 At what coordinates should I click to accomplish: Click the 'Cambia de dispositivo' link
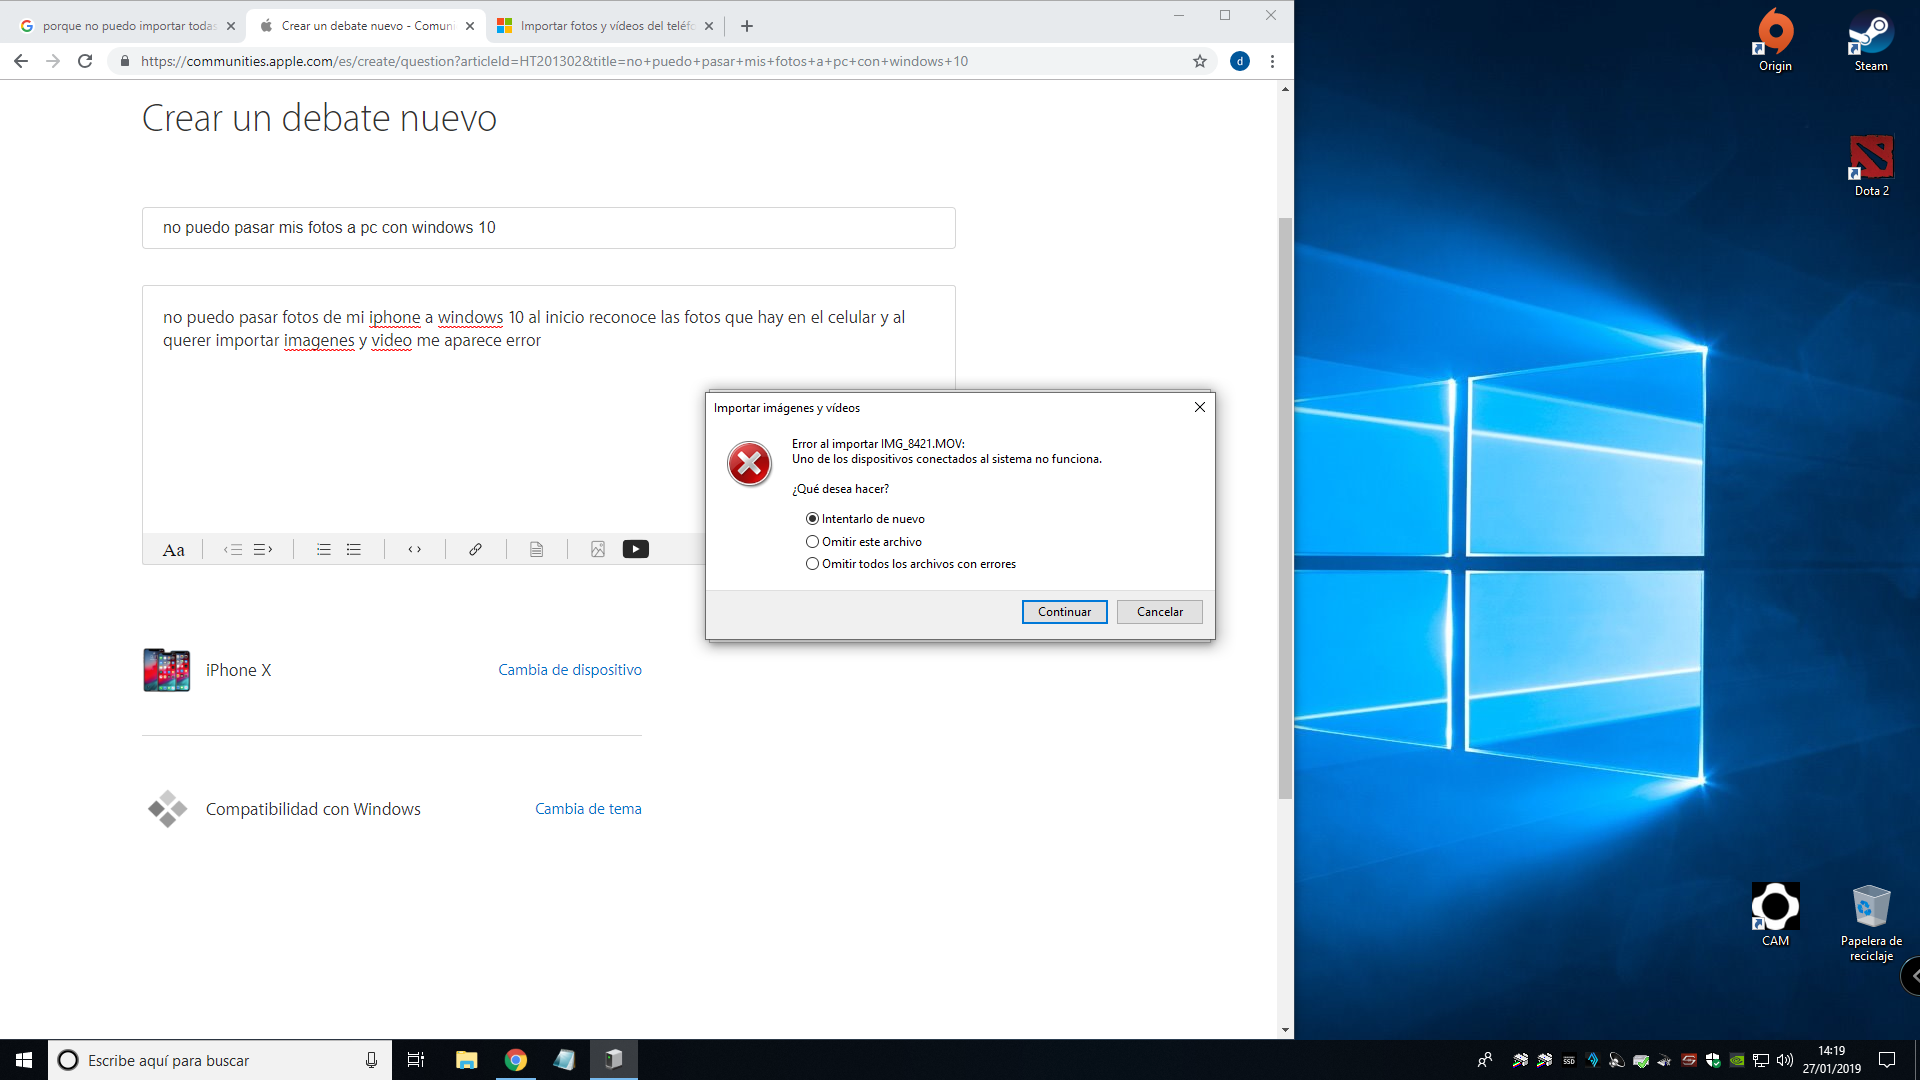[570, 670]
